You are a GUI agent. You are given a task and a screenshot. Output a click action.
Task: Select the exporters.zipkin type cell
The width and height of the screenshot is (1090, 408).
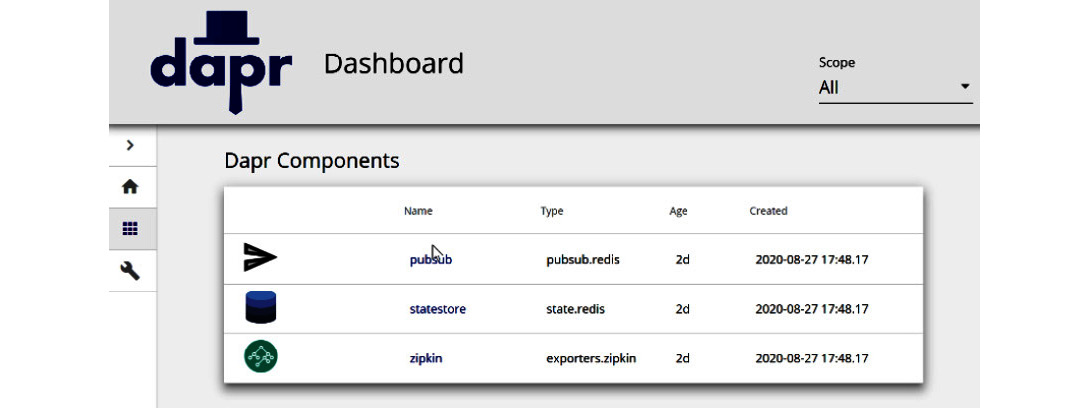(592, 359)
